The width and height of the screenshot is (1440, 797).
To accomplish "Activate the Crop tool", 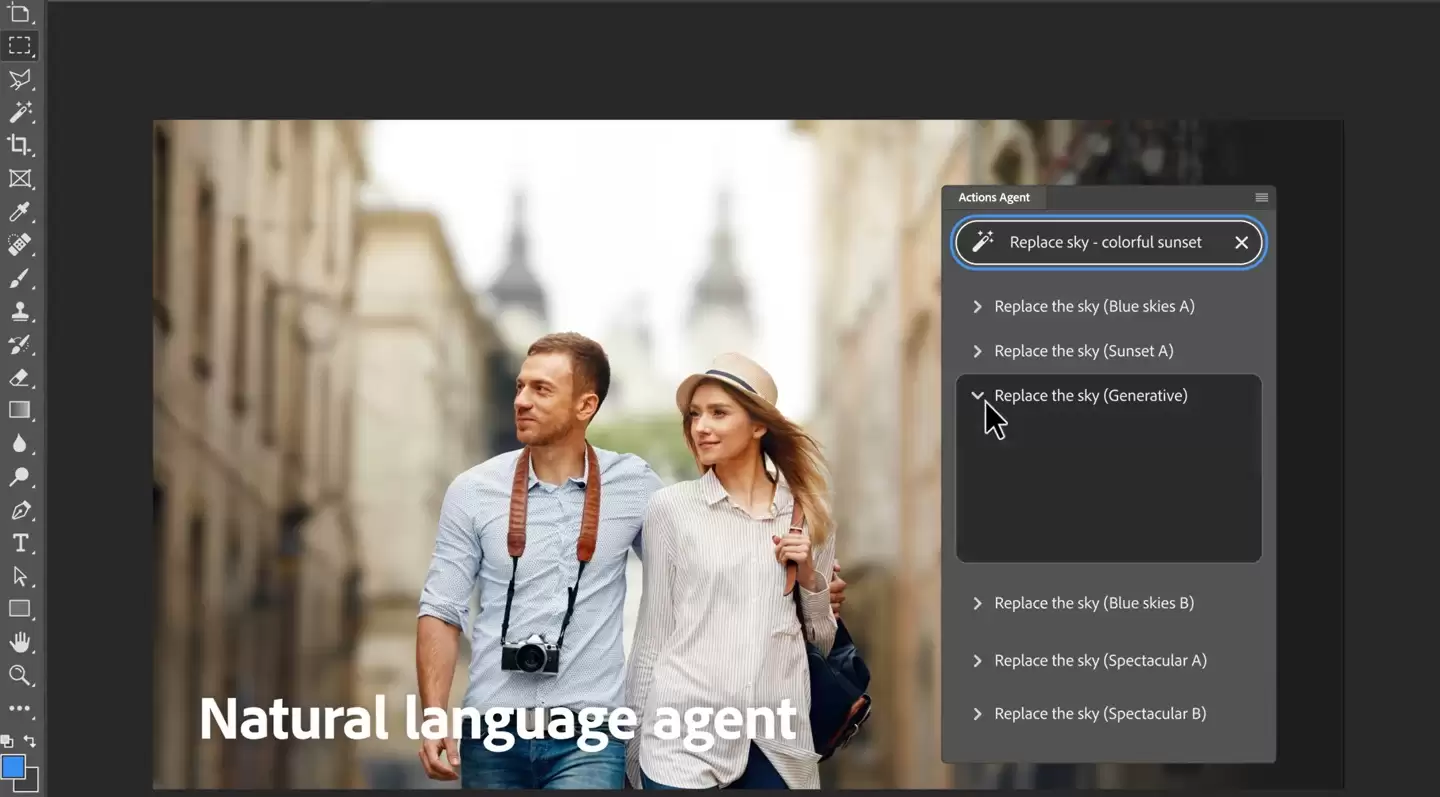I will pos(20,145).
